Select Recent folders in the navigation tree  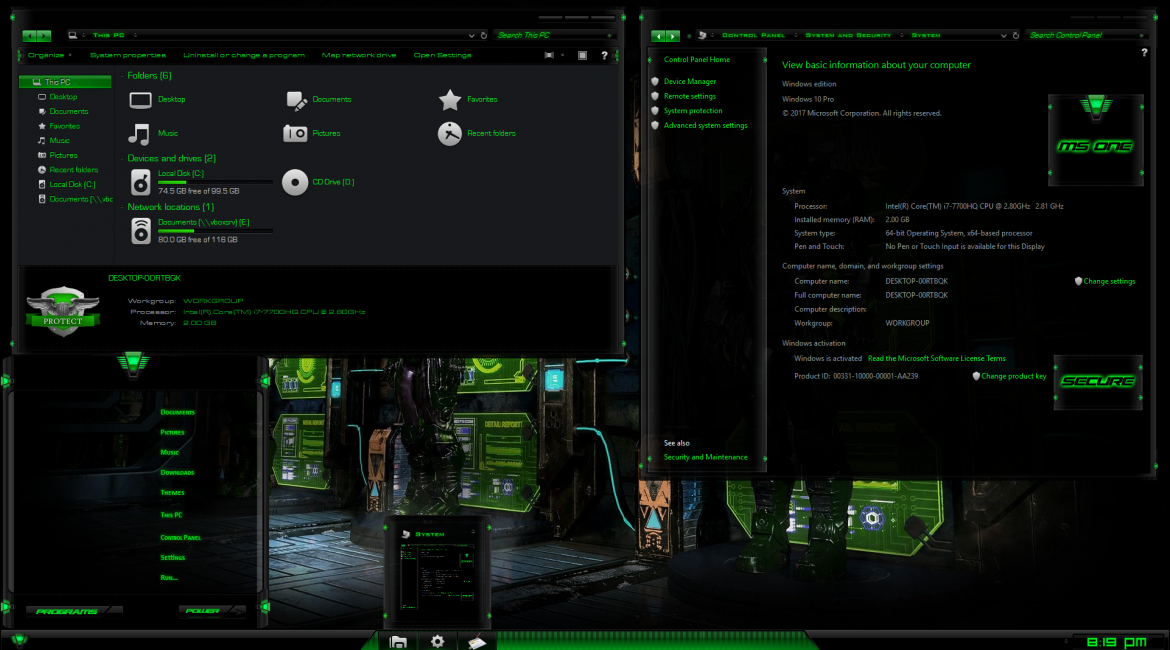point(73,170)
